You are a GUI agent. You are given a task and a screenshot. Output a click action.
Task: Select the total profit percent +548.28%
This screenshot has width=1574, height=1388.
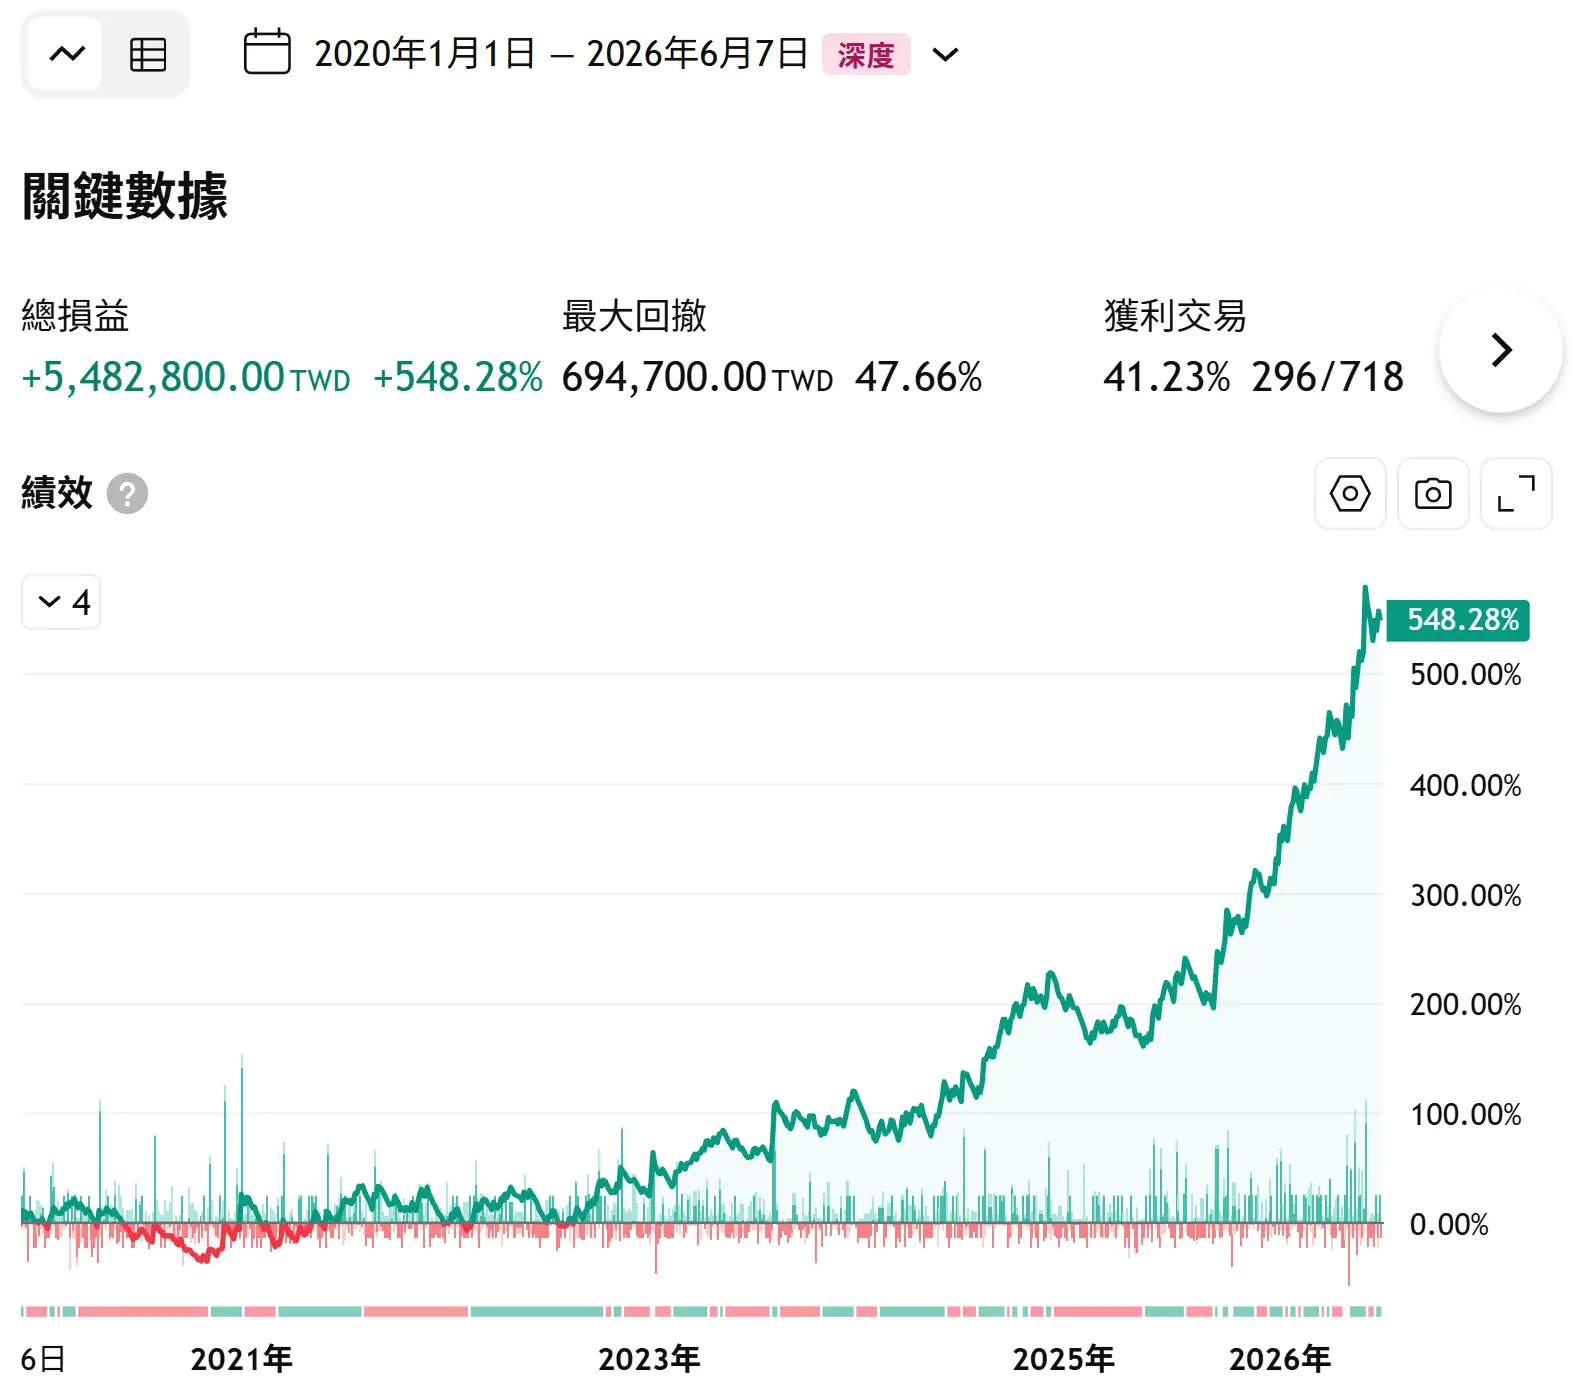(458, 377)
